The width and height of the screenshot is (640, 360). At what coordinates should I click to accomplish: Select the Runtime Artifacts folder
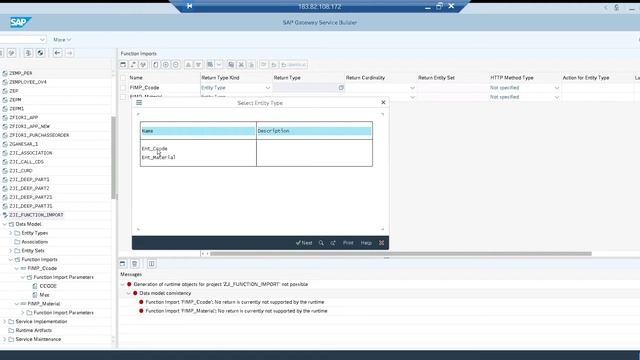(x=33, y=331)
